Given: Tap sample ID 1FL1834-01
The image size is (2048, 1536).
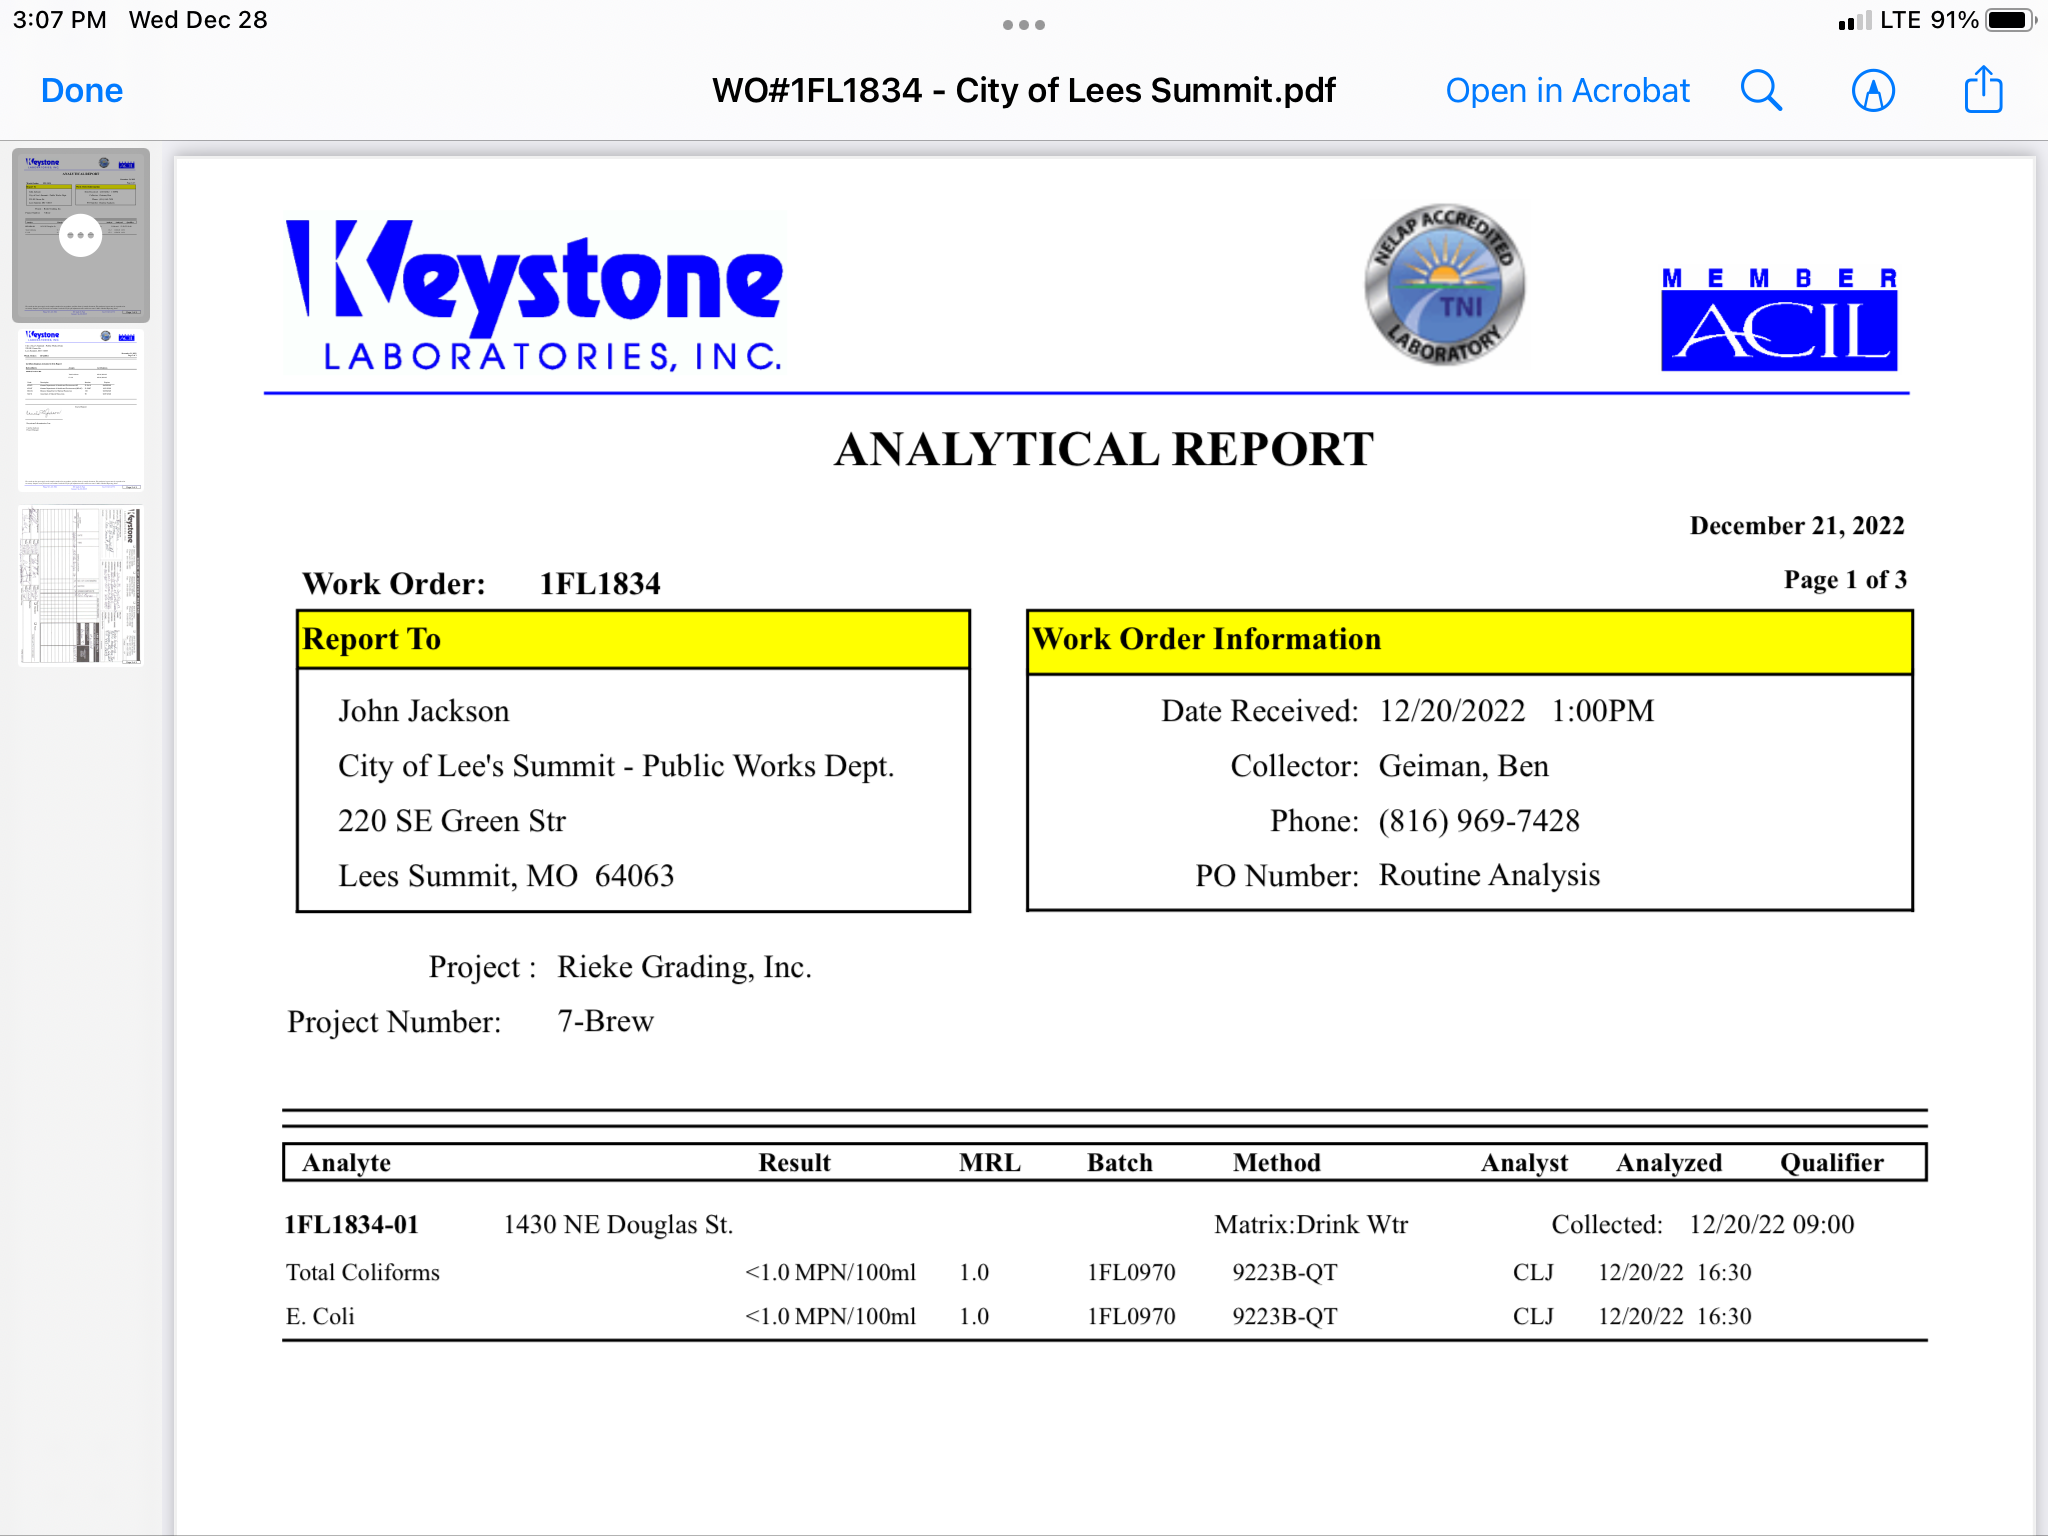Looking at the screenshot, I should (x=351, y=1225).
